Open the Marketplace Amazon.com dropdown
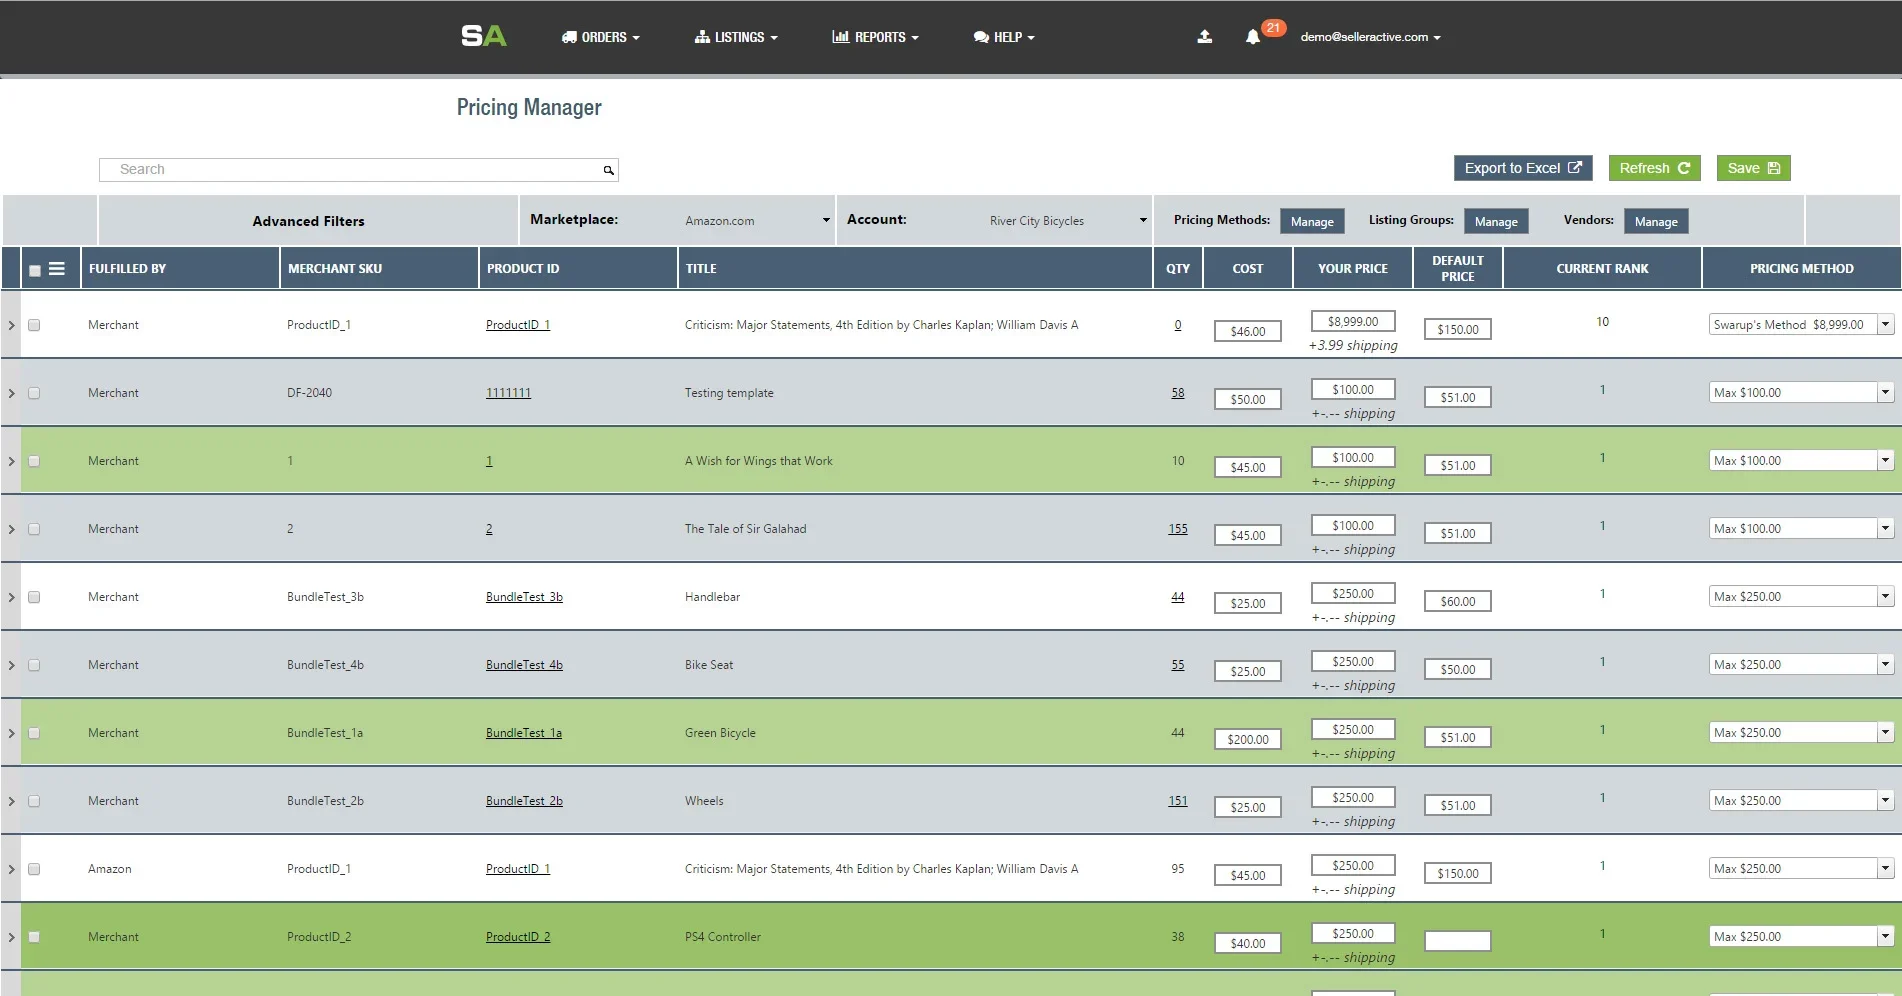This screenshot has height=996, width=1902. coord(756,221)
